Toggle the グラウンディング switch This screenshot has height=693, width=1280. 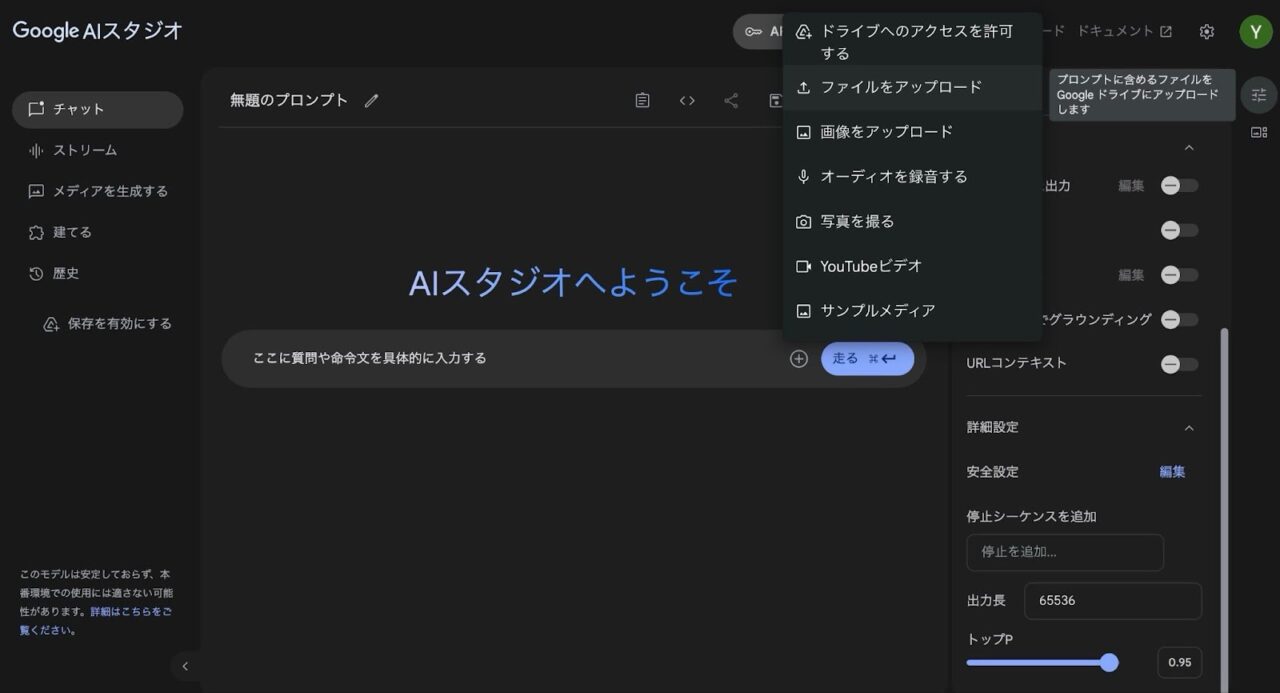(1179, 320)
